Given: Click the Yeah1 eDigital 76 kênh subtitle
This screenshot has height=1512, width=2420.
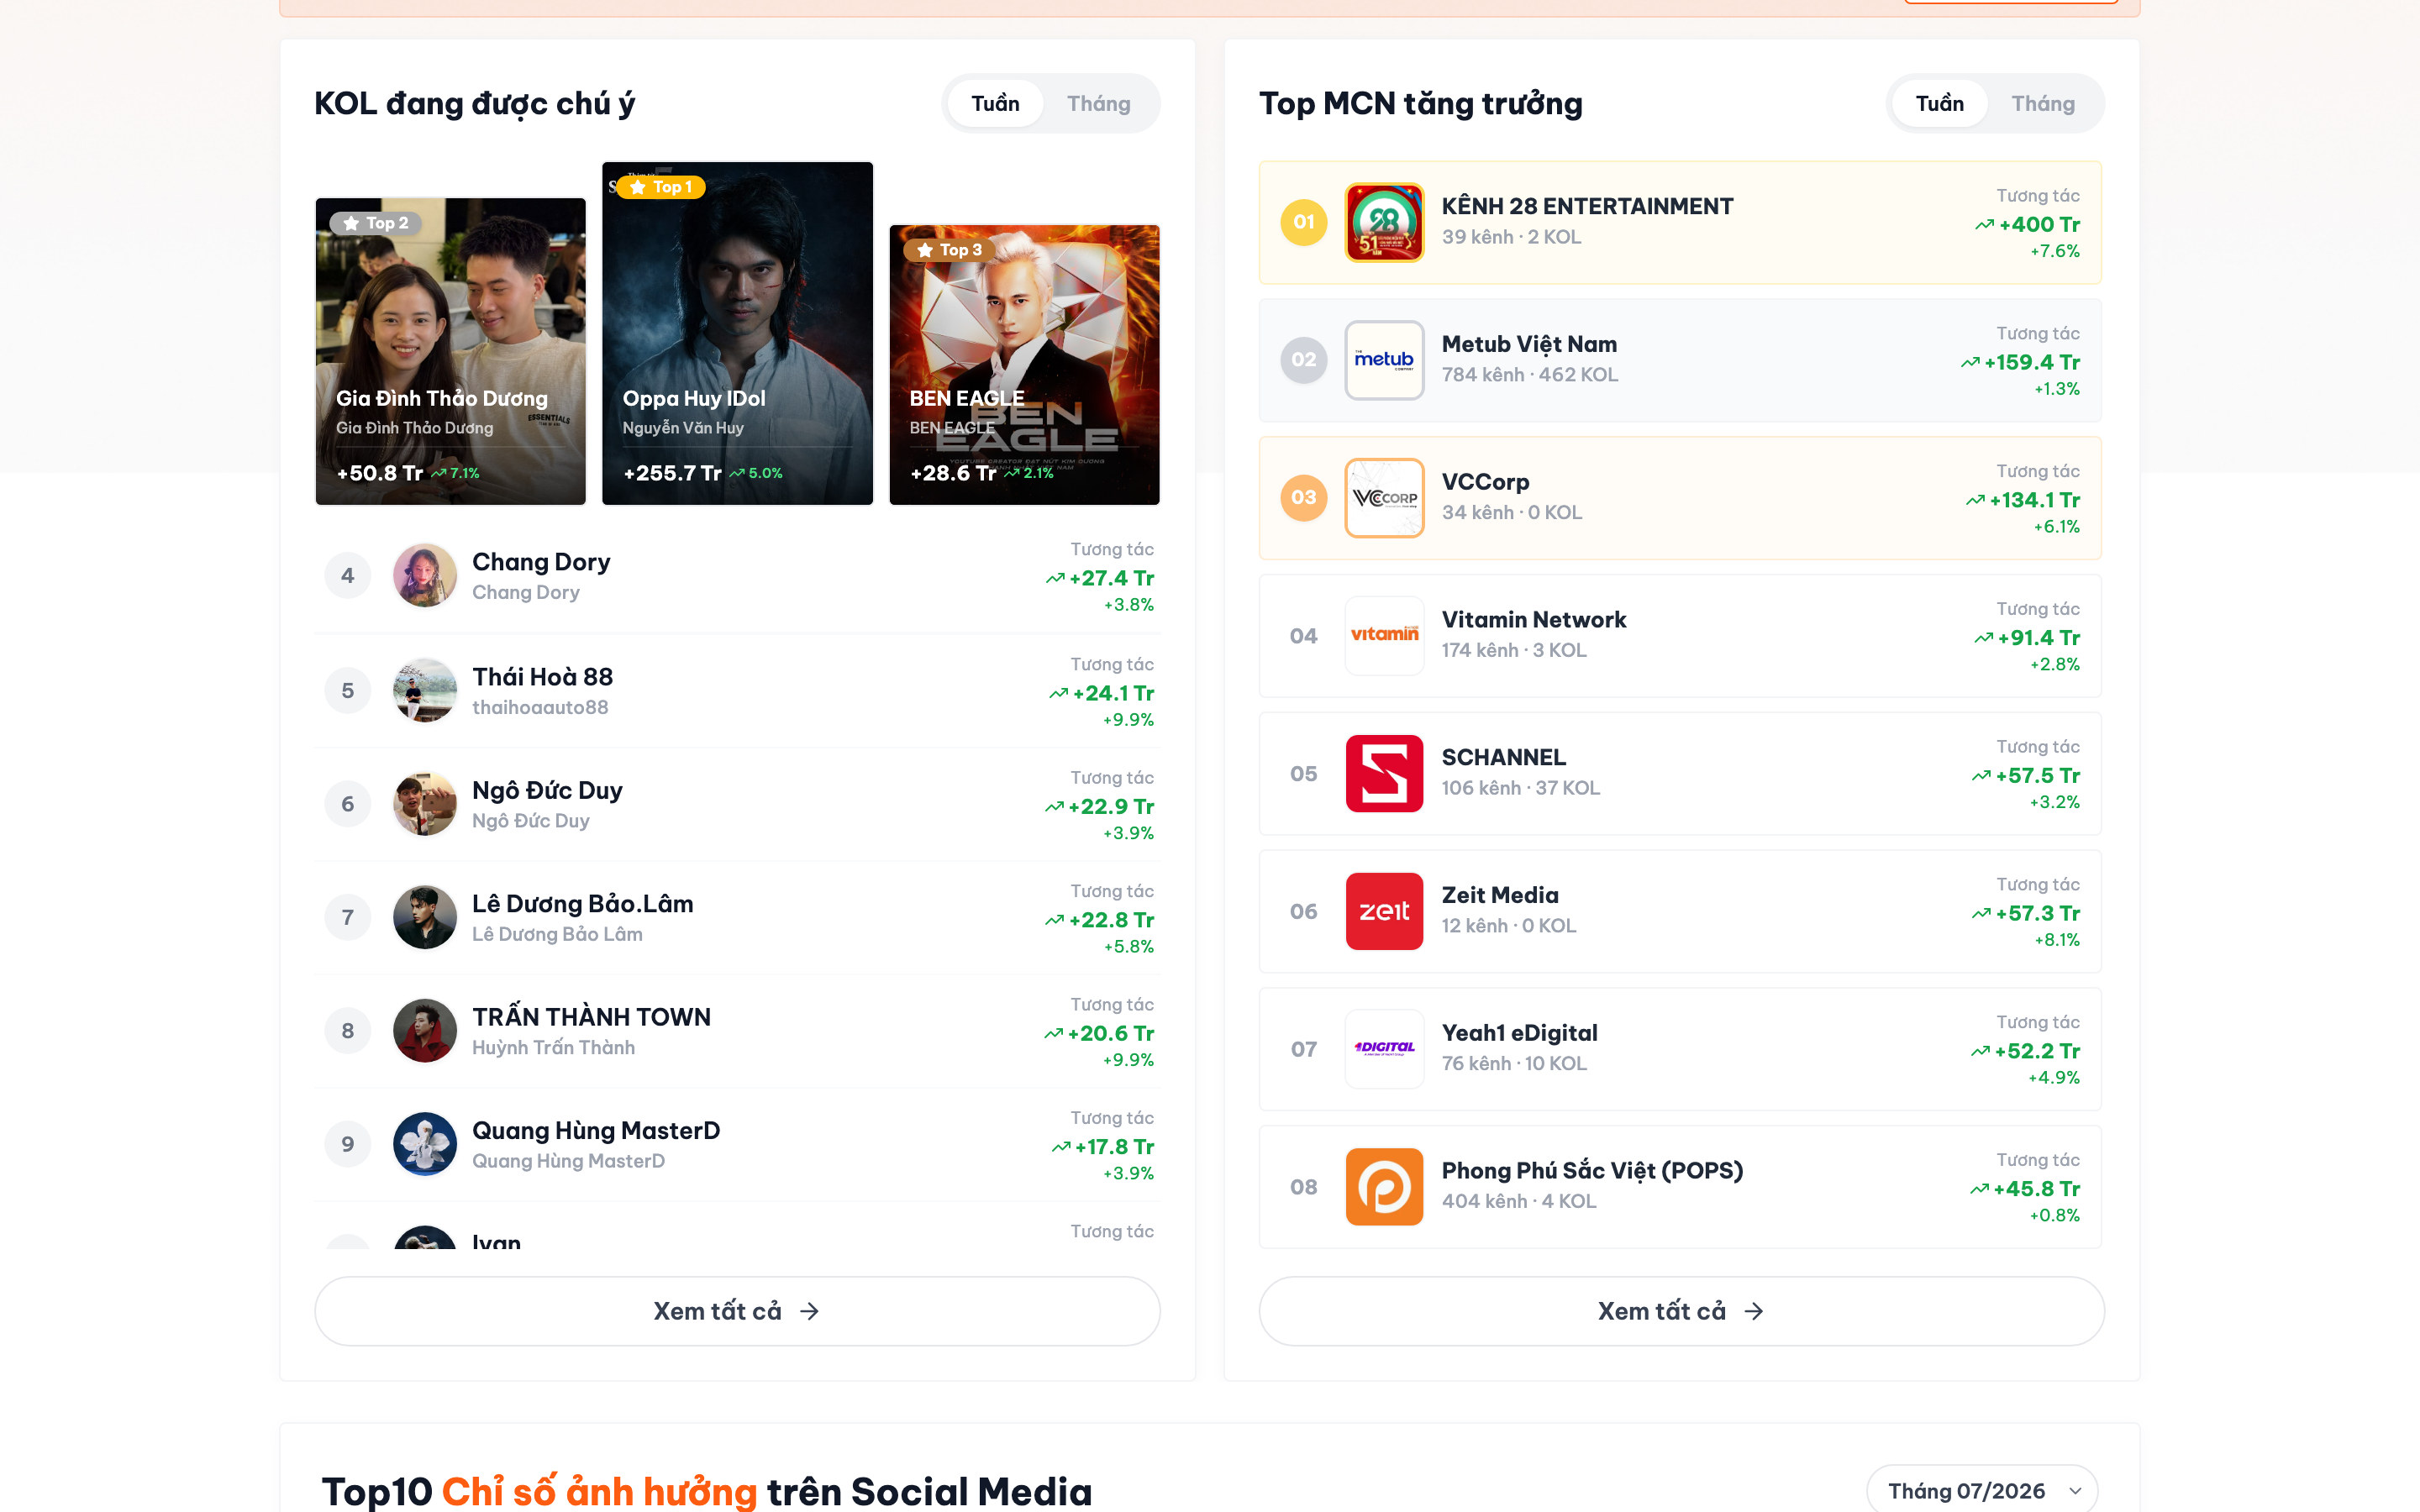Looking at the screenshot, I should (1514, 1063).
